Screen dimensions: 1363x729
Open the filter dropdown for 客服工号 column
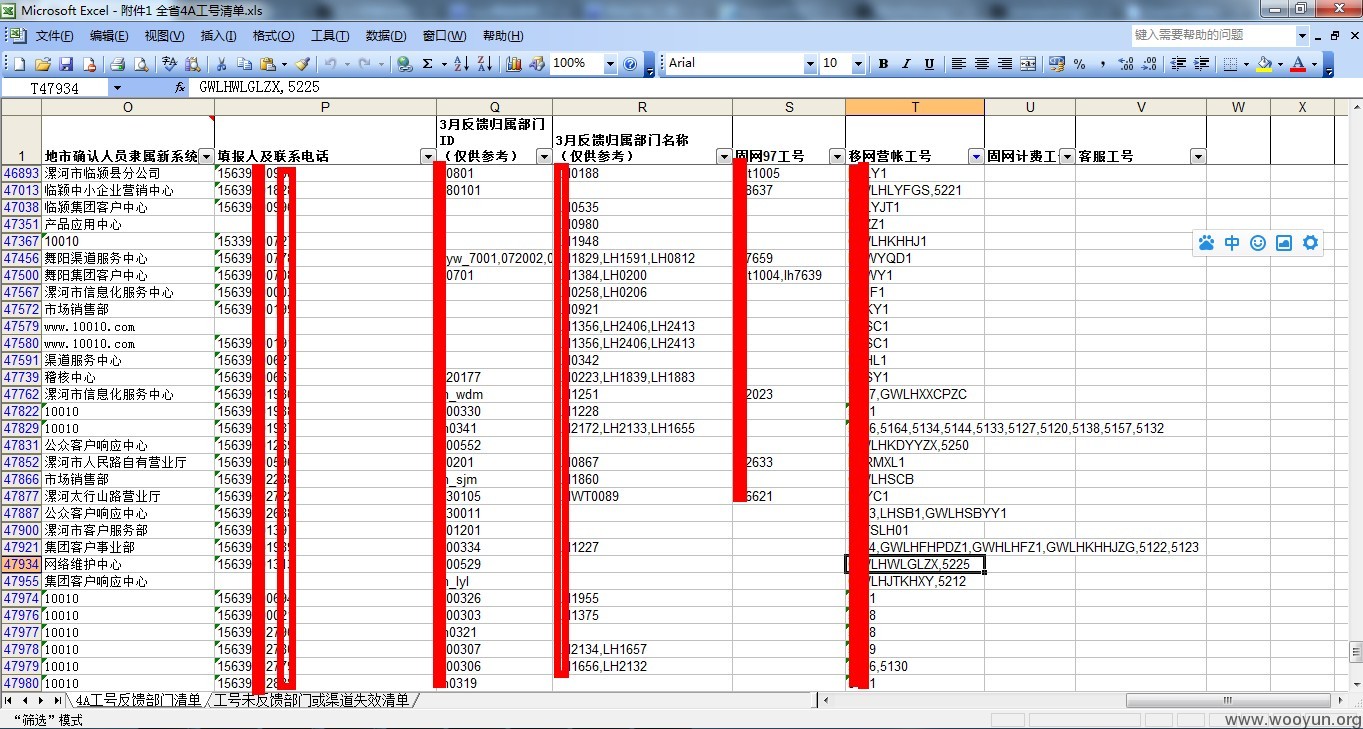1198,157
